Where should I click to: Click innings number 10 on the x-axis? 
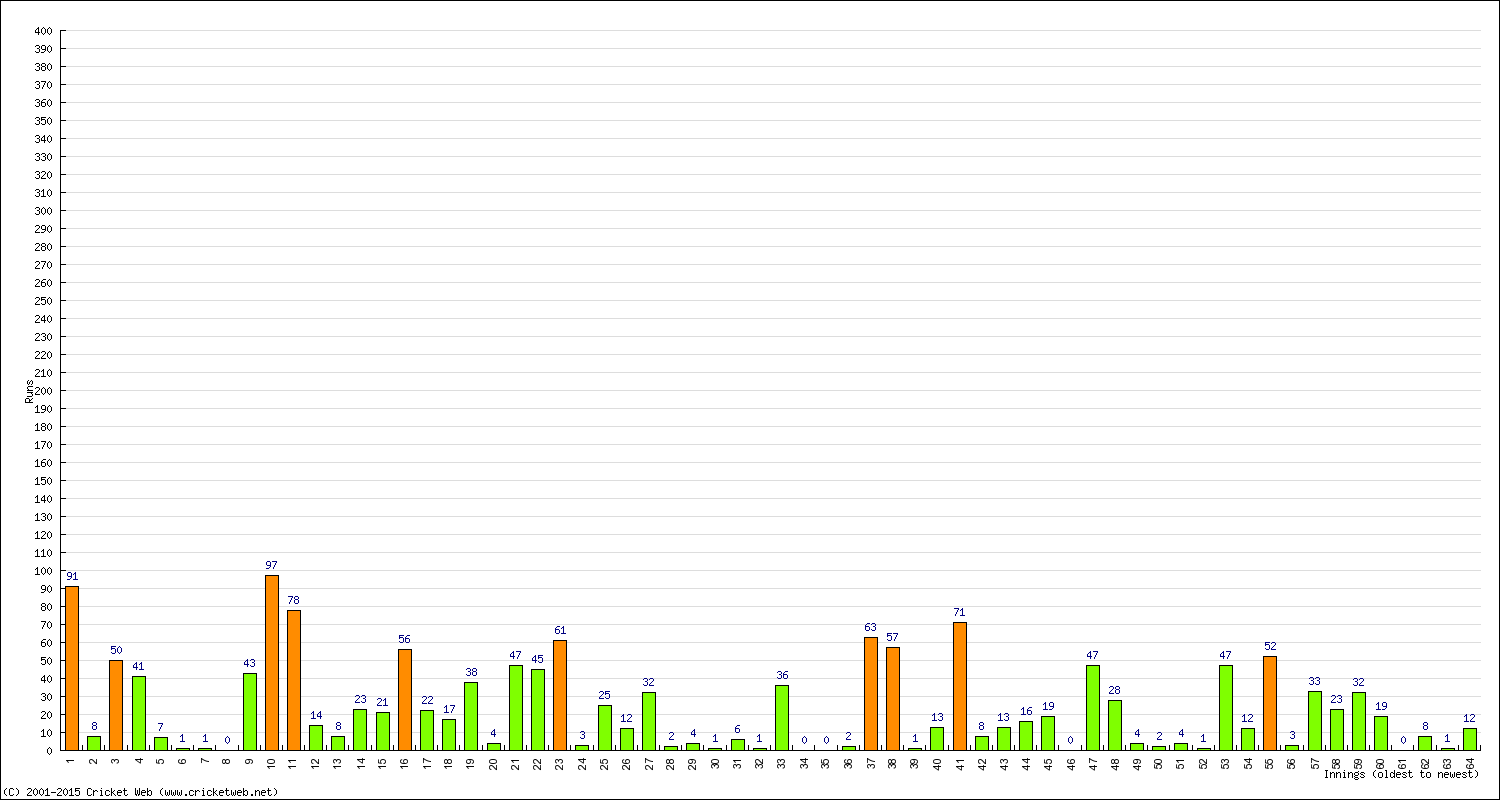click(272, 762)
